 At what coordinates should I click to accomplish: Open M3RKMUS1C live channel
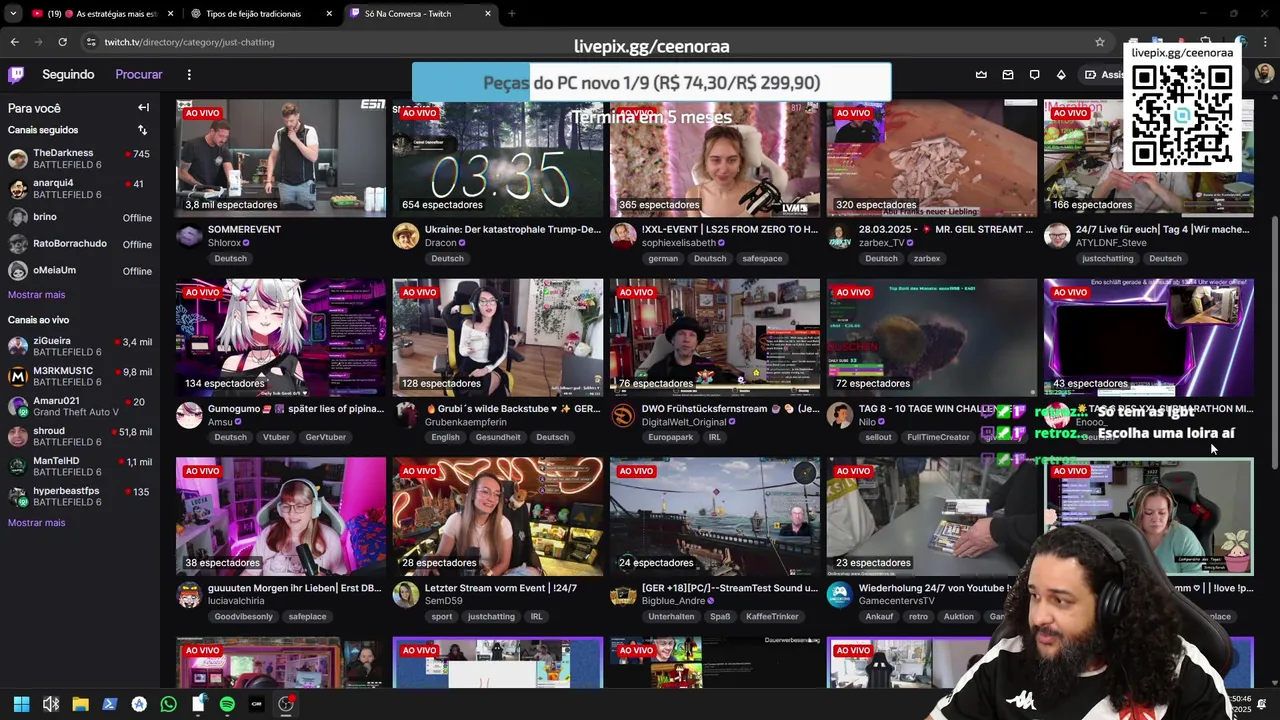click(79, 377)
